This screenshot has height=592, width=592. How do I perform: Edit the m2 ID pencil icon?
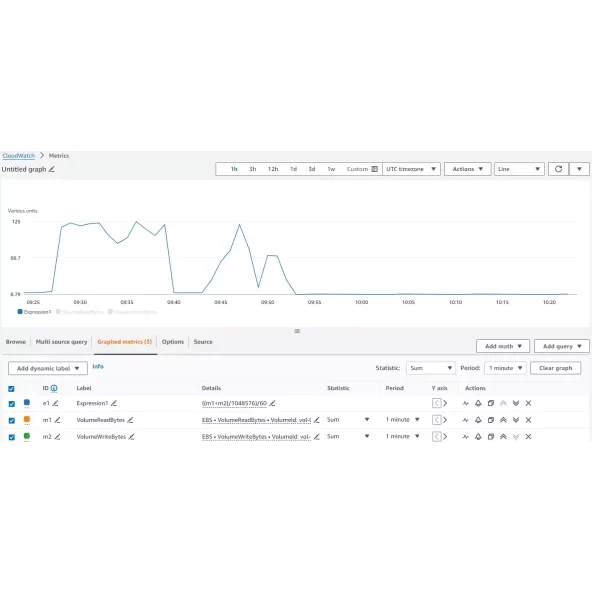[57, 436]
